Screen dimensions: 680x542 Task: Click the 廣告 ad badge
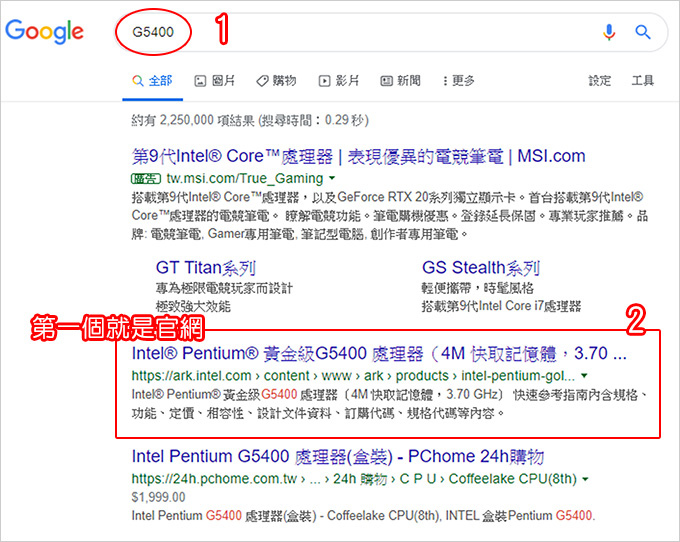pos(146,179)
